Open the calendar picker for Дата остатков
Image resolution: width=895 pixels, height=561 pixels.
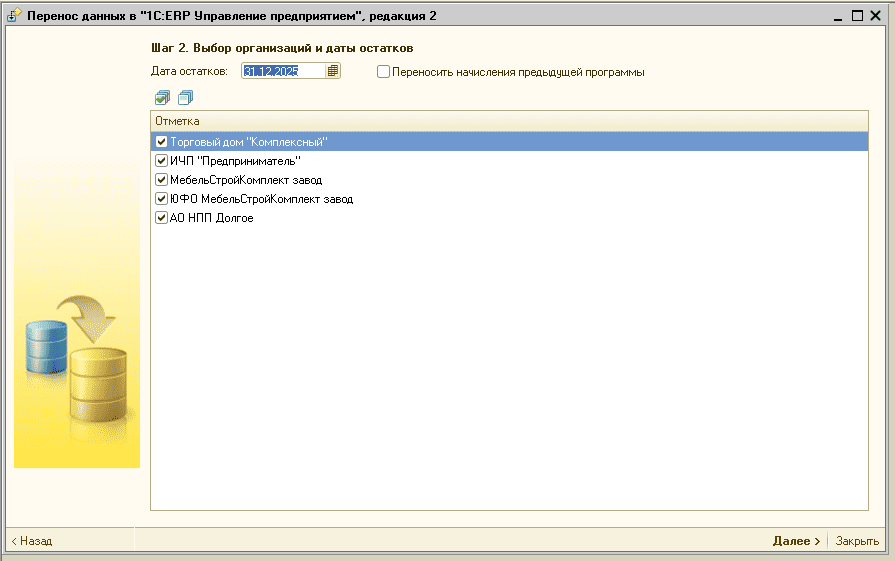click(x=333, y=71)
